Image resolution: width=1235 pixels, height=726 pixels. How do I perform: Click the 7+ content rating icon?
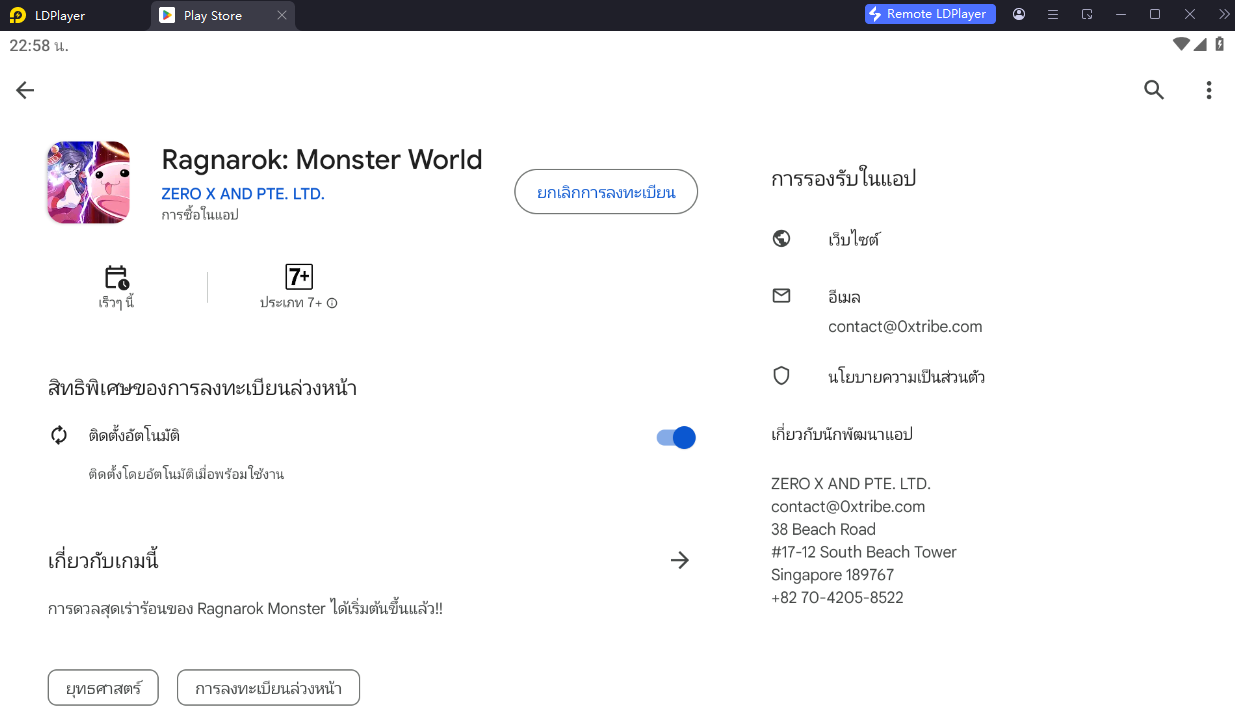coord(298,277)
